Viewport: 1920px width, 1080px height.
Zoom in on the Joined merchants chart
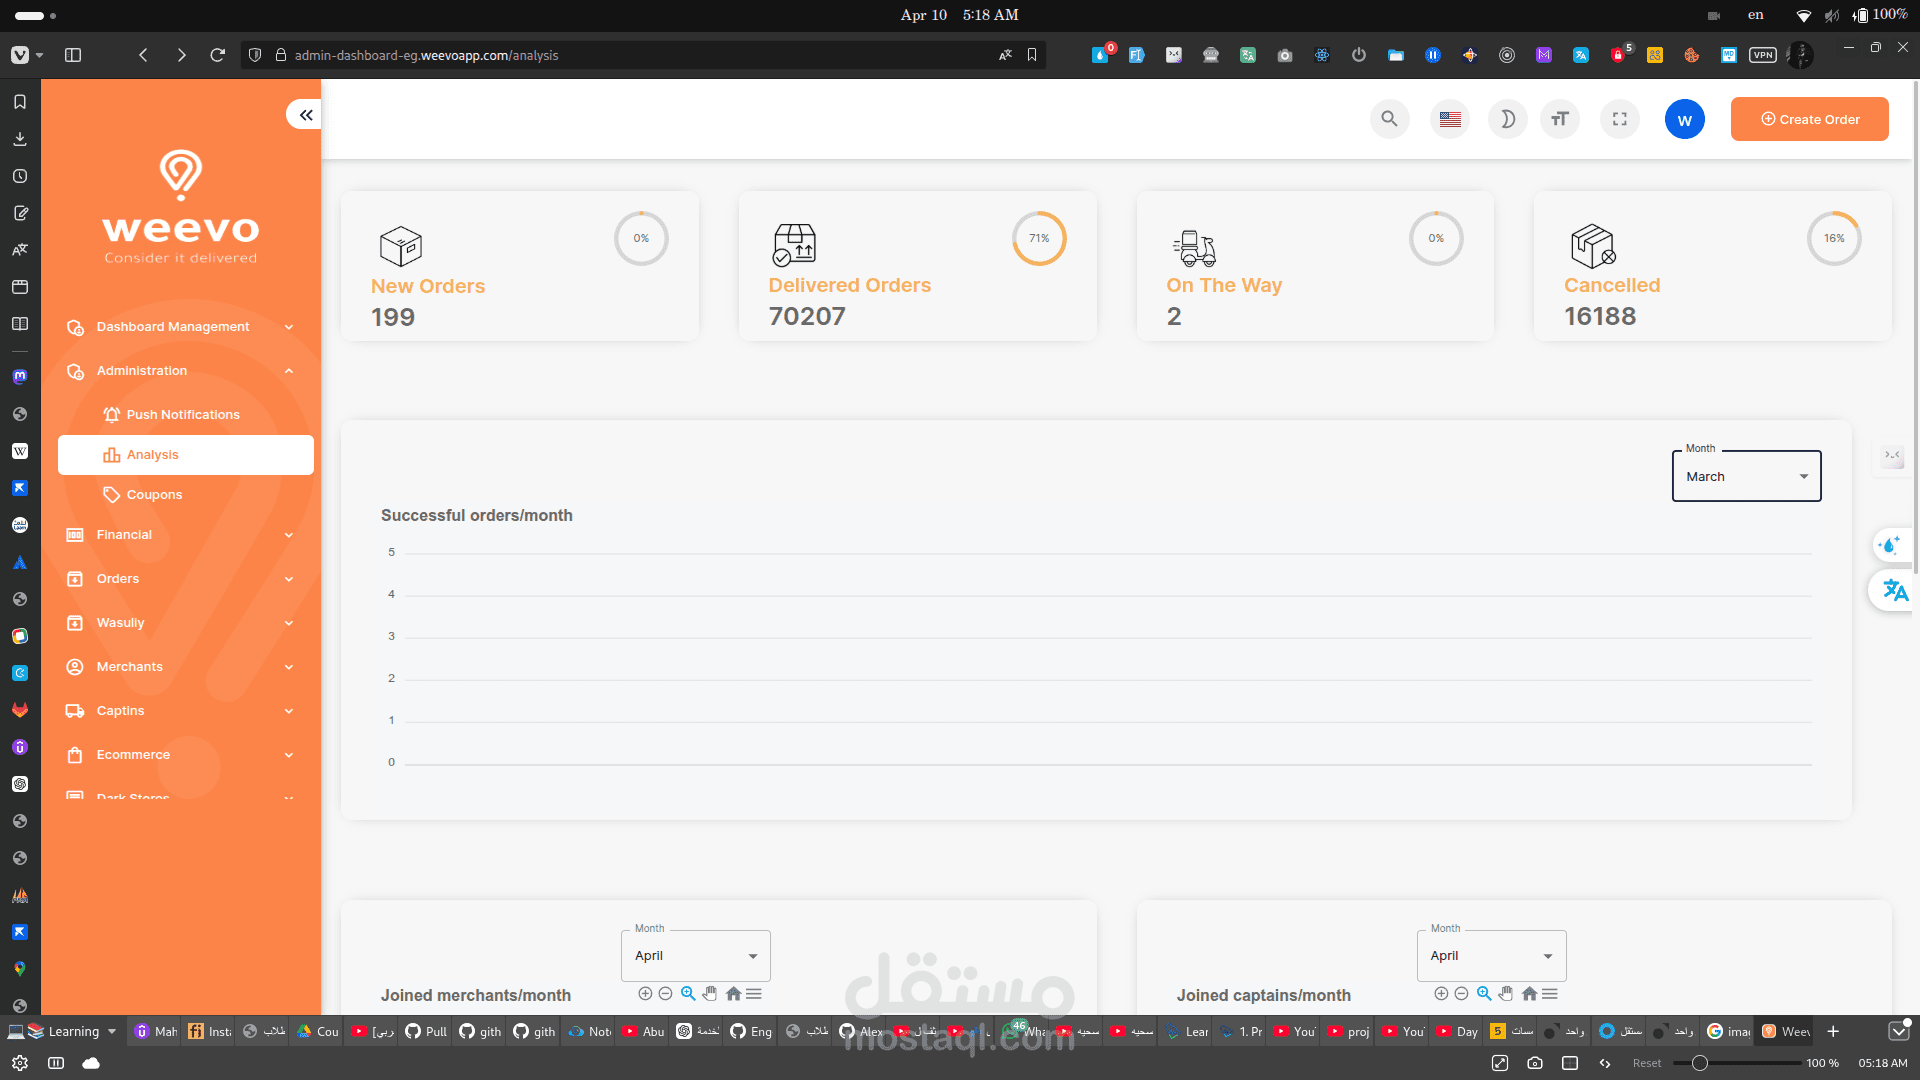687,993
